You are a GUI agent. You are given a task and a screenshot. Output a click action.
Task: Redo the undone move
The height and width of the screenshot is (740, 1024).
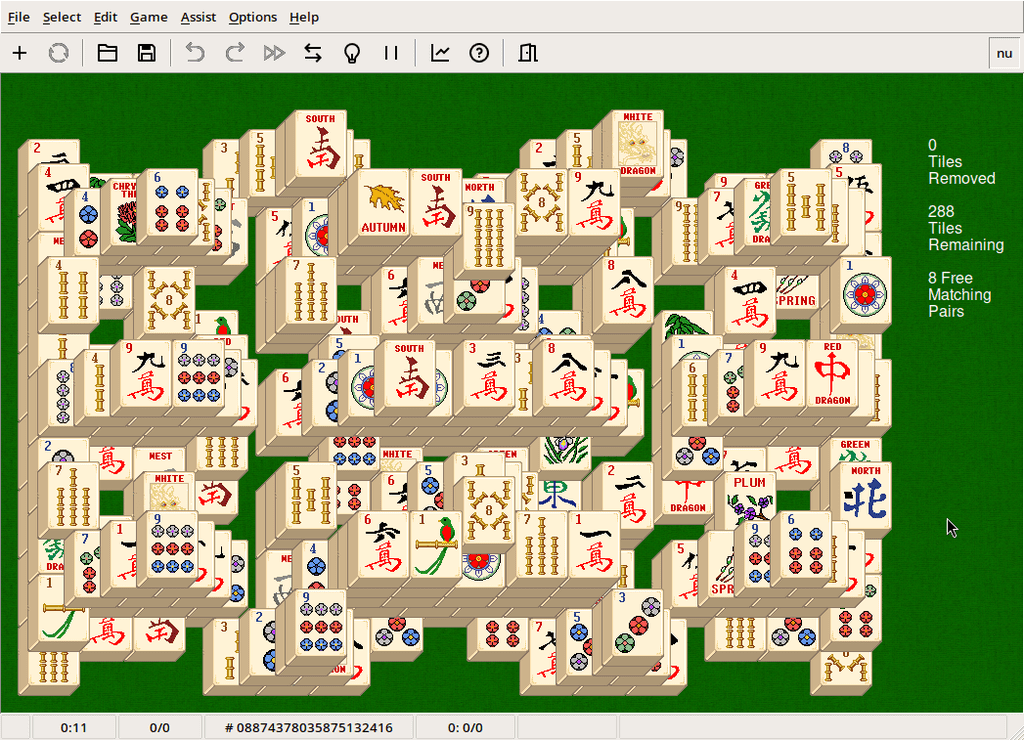pos(234,53)
